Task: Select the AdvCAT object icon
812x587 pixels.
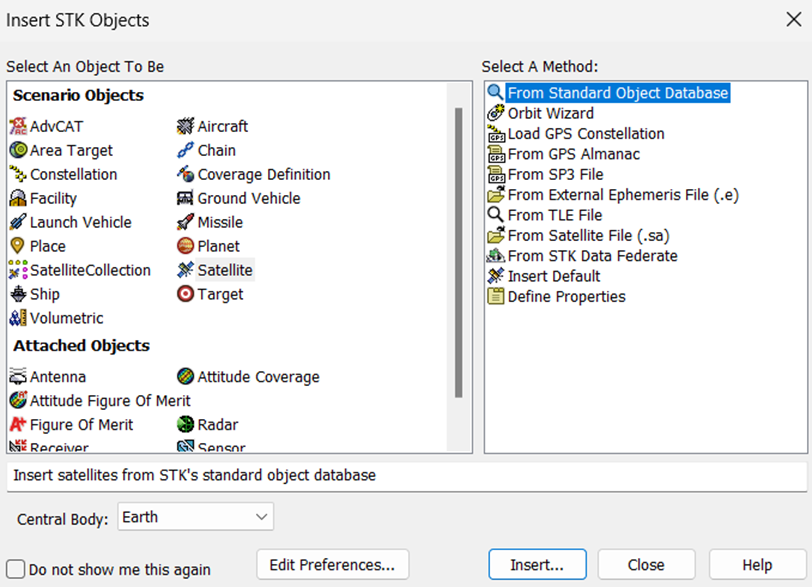Action: 18,126
